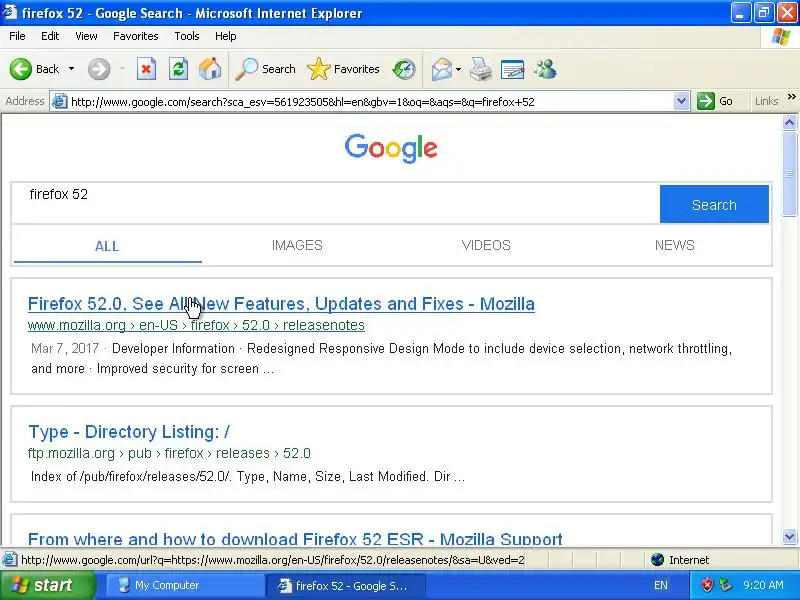This screenshot has height=600, width=800.
Task: Click the vertical scrollbar thumb
Action: 789,173
